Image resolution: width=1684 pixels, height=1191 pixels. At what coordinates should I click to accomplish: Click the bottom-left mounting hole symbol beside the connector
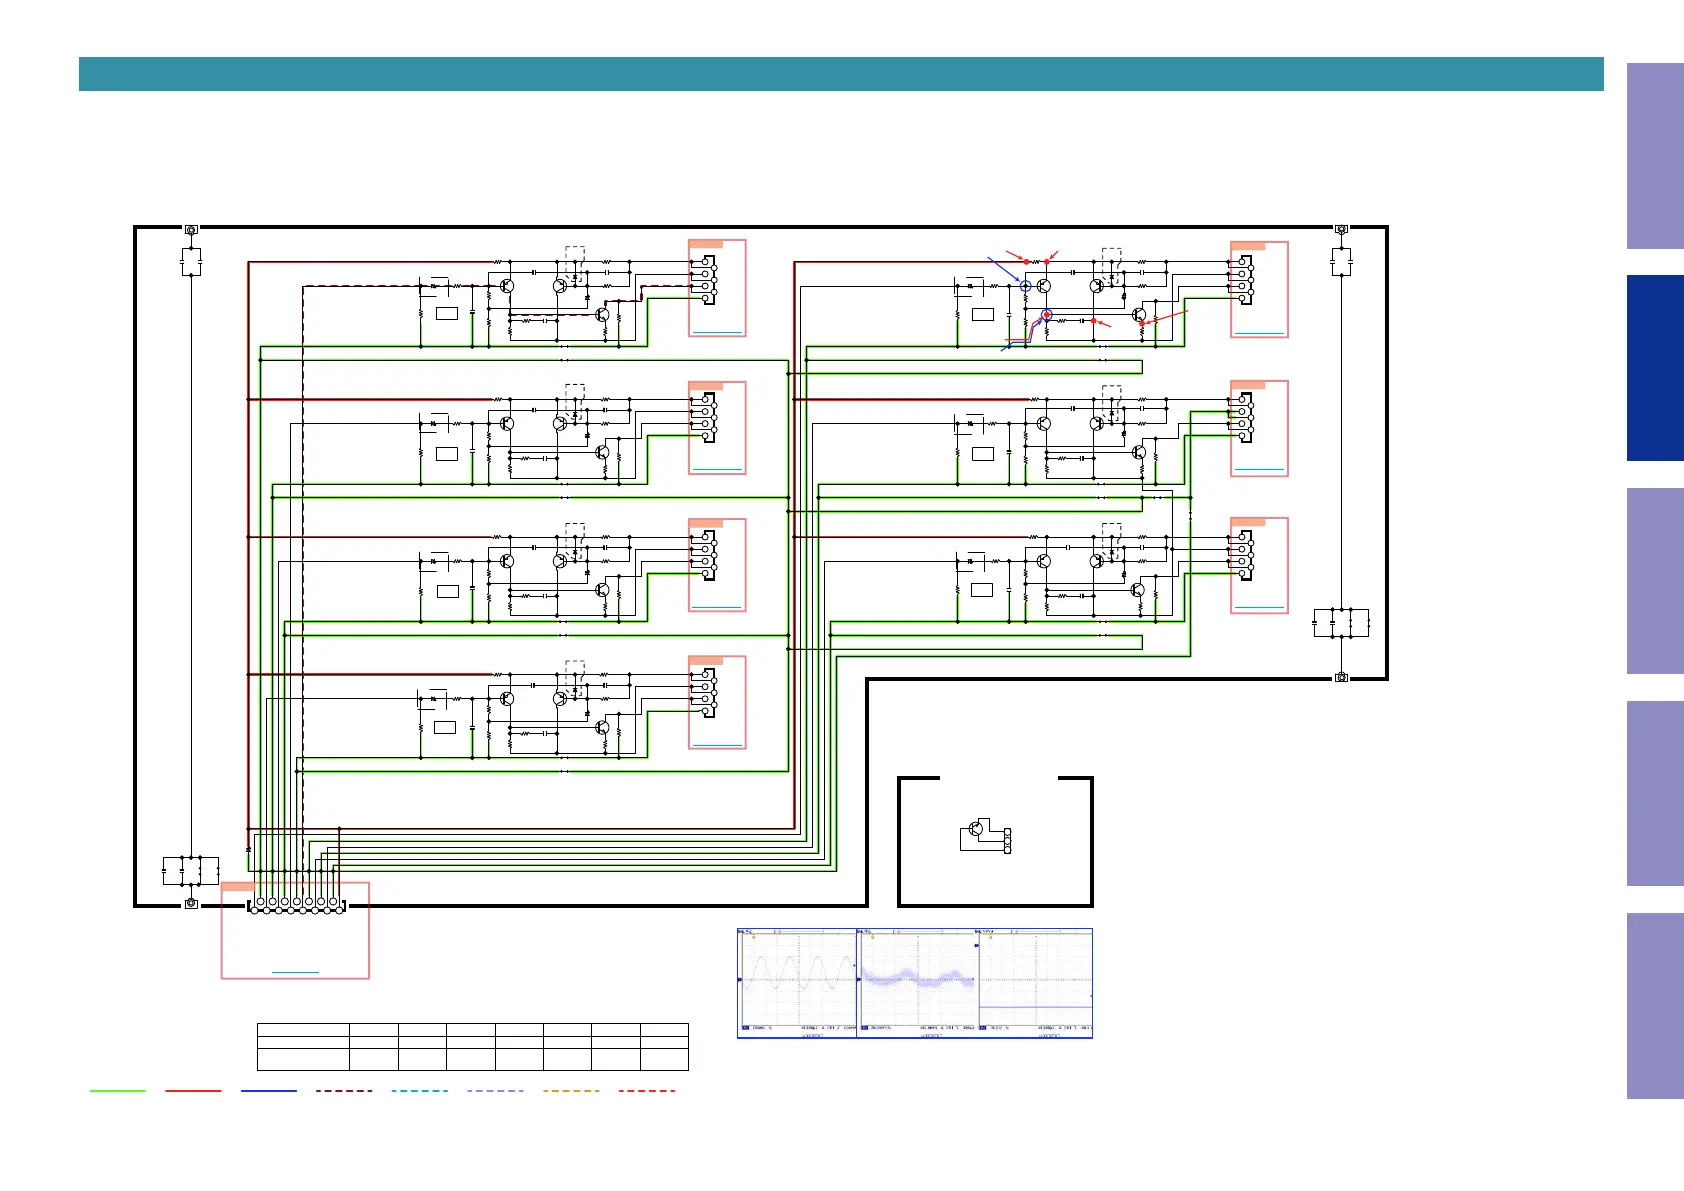(191, 904)
